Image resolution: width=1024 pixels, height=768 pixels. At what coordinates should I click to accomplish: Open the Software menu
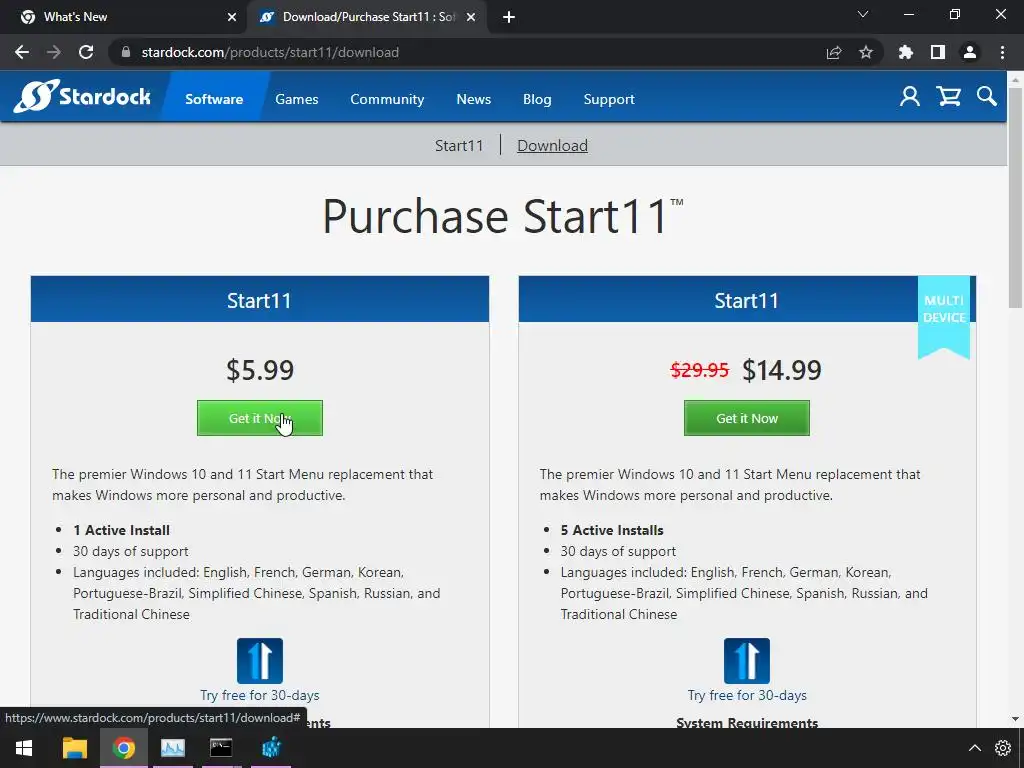(x=214, y=99)
